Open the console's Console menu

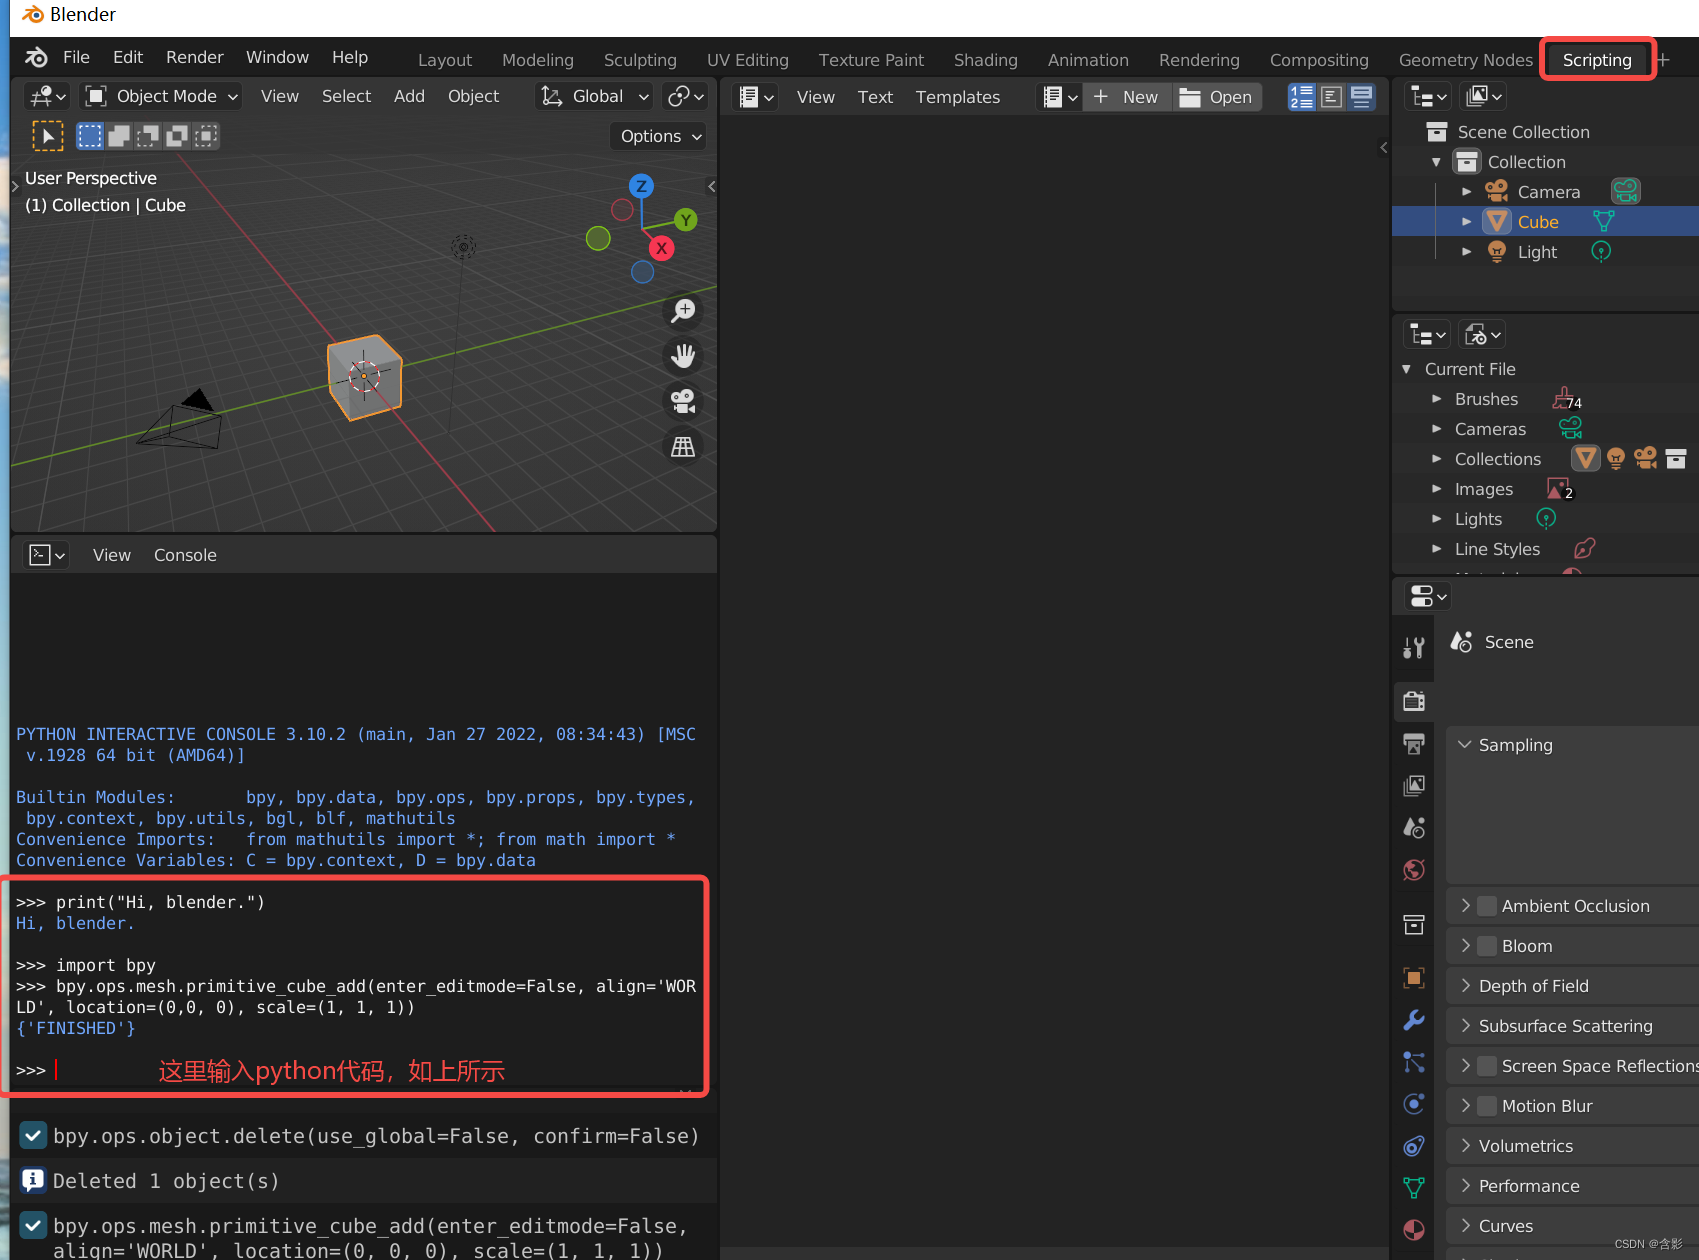pyautogui.click(x=185, y=555)
